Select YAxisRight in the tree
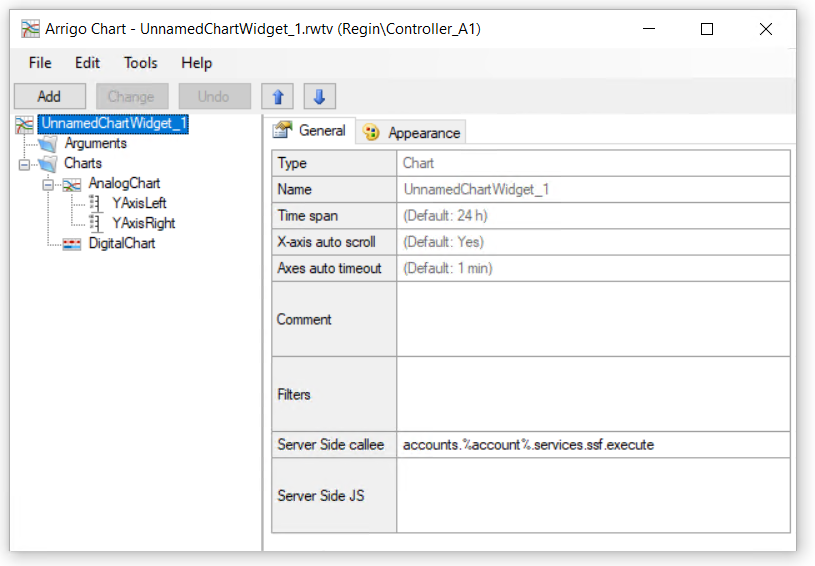The image size is (815, 566). point(144,223)
